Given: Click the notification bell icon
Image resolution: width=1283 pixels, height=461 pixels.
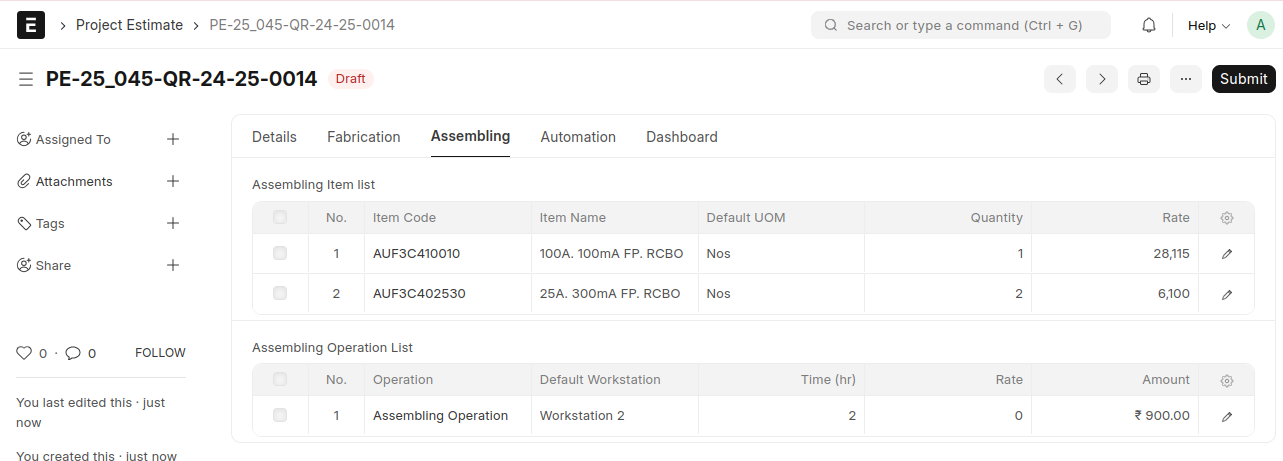Looking at the screenshot, I should pos(1149,25).
